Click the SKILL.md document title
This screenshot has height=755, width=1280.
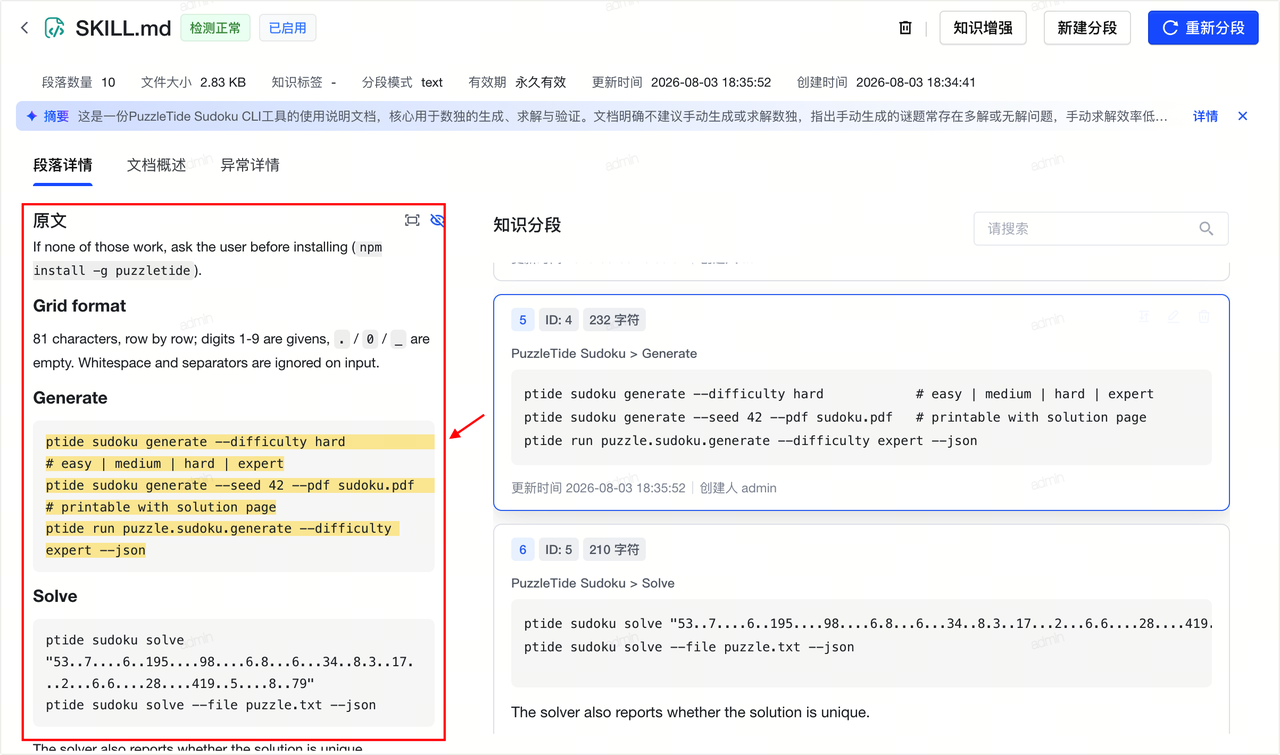[124, 28]
